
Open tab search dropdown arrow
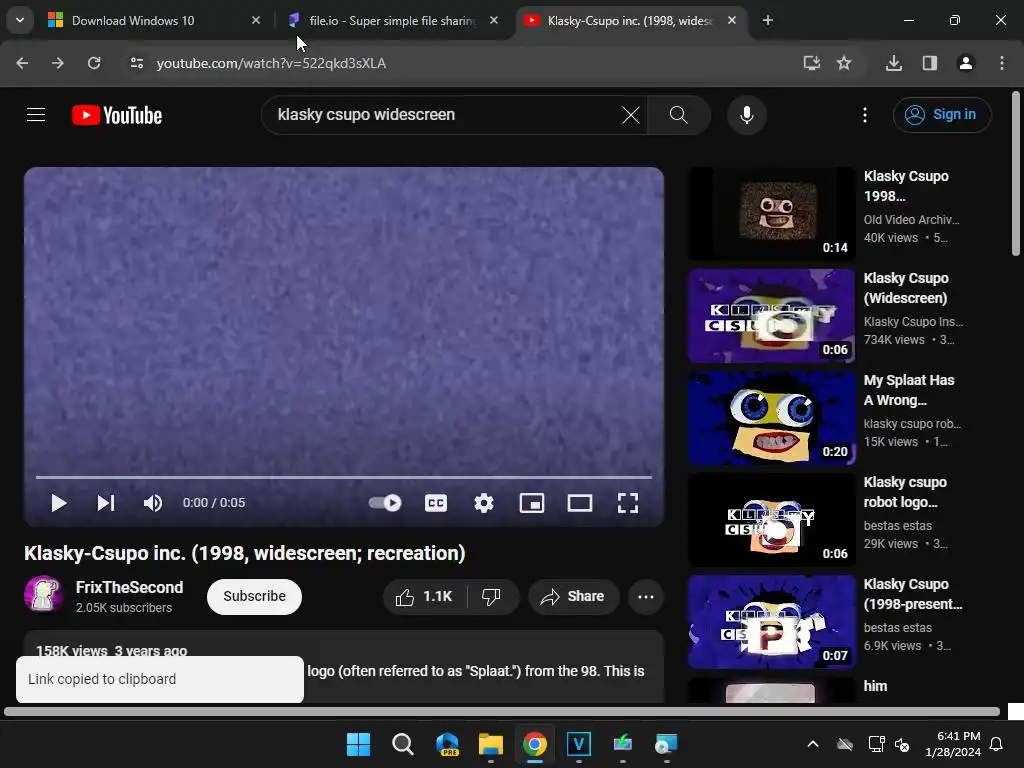point(20,20)
